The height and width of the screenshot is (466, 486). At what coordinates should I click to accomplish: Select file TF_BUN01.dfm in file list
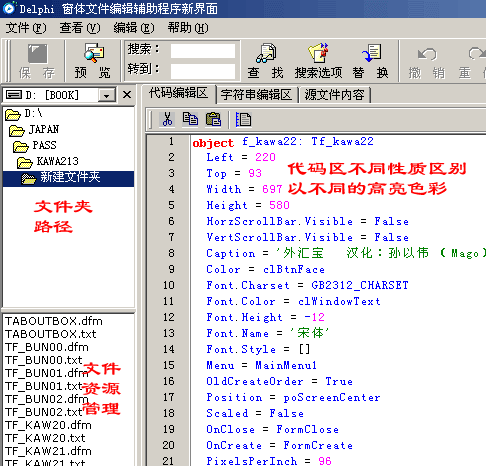click(47, 373)
